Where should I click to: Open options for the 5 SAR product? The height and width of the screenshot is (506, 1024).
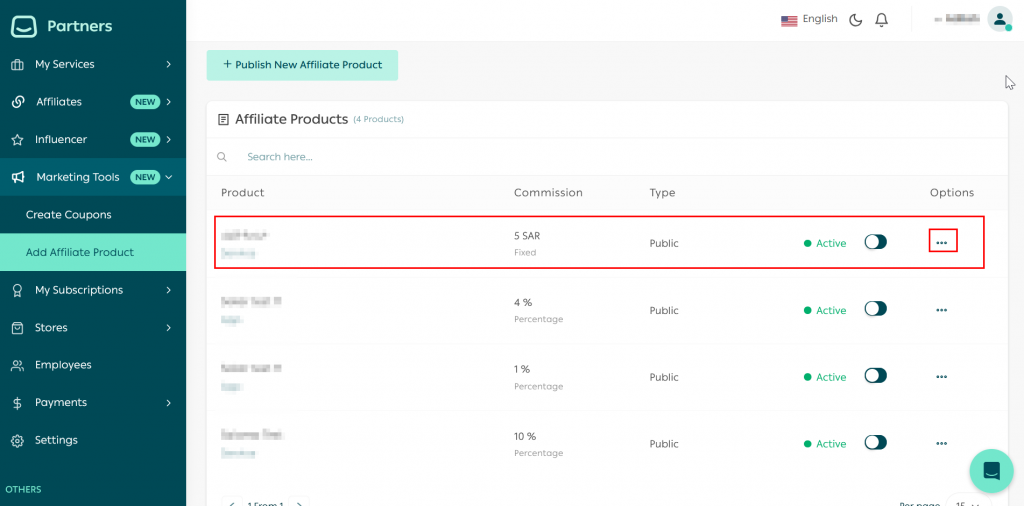[942, 243]
